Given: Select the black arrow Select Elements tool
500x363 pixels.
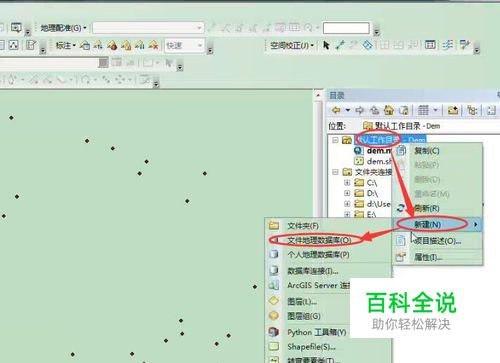Looking at the screenshot, I should [326, 45].
